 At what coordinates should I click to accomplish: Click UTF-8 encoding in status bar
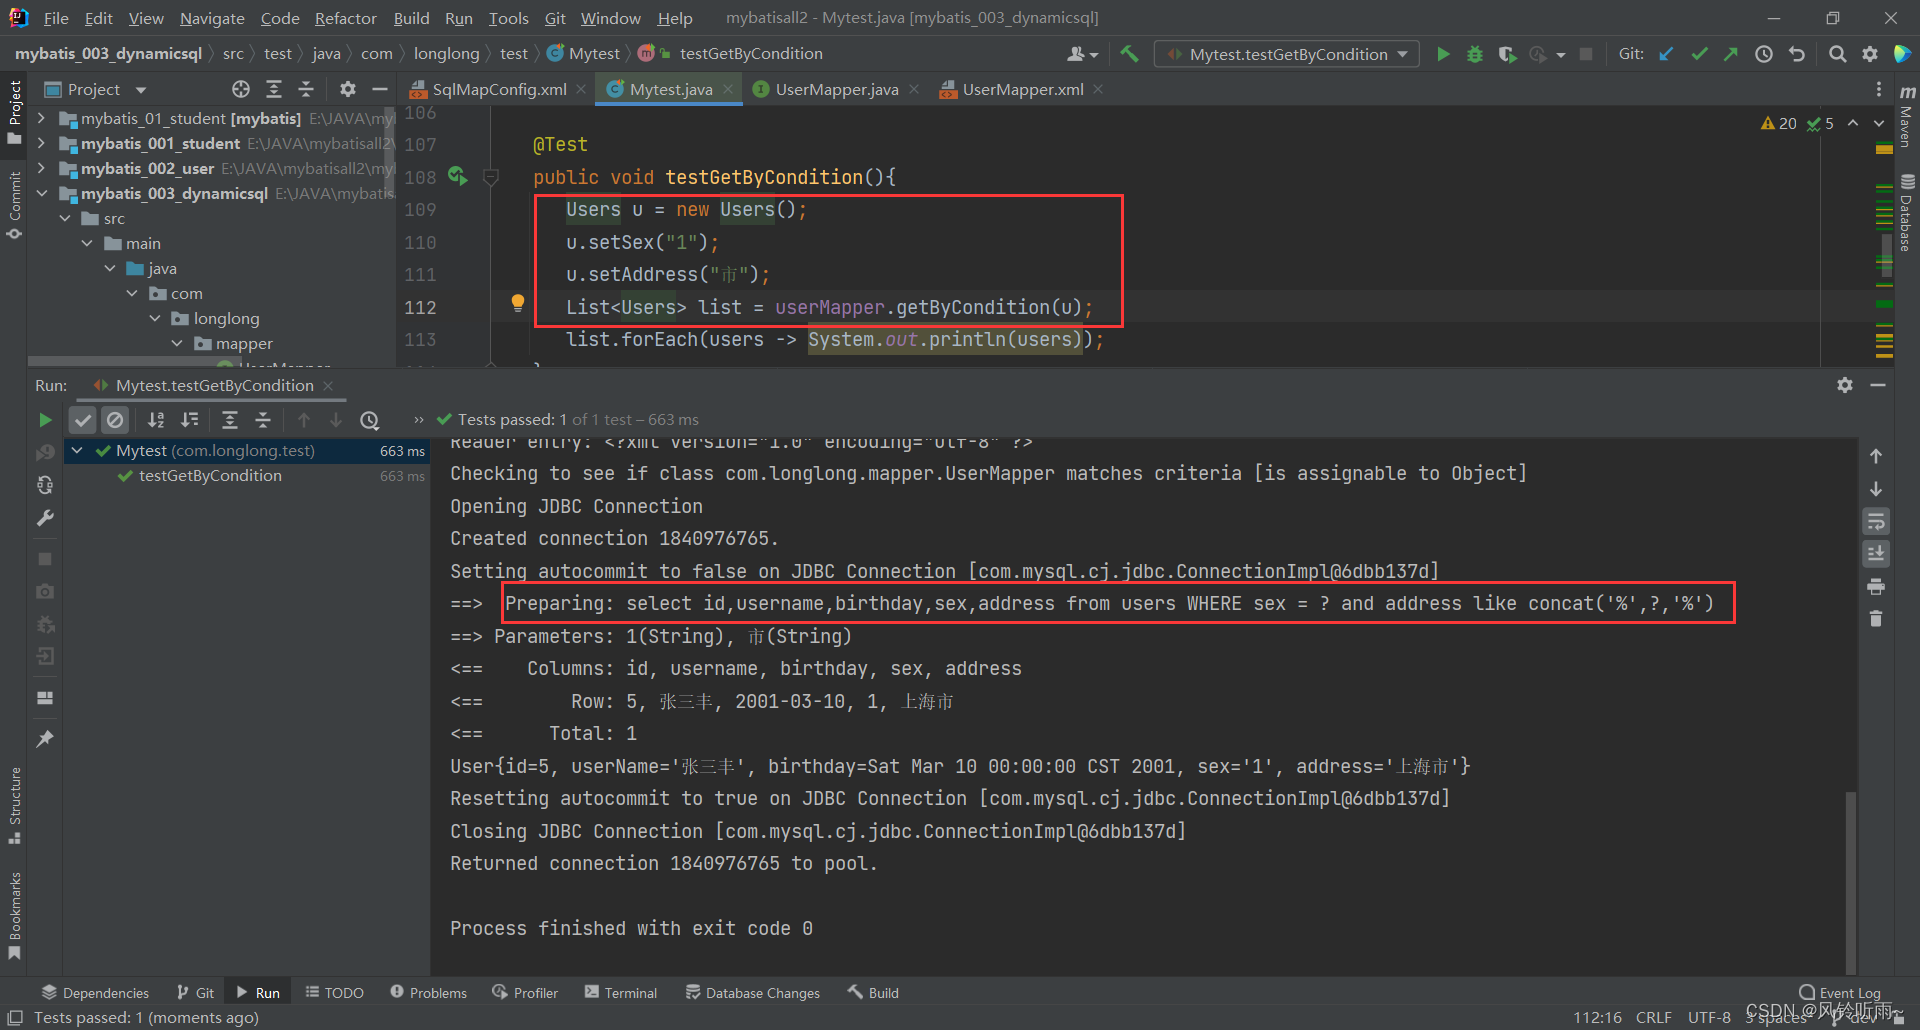1709,1017
